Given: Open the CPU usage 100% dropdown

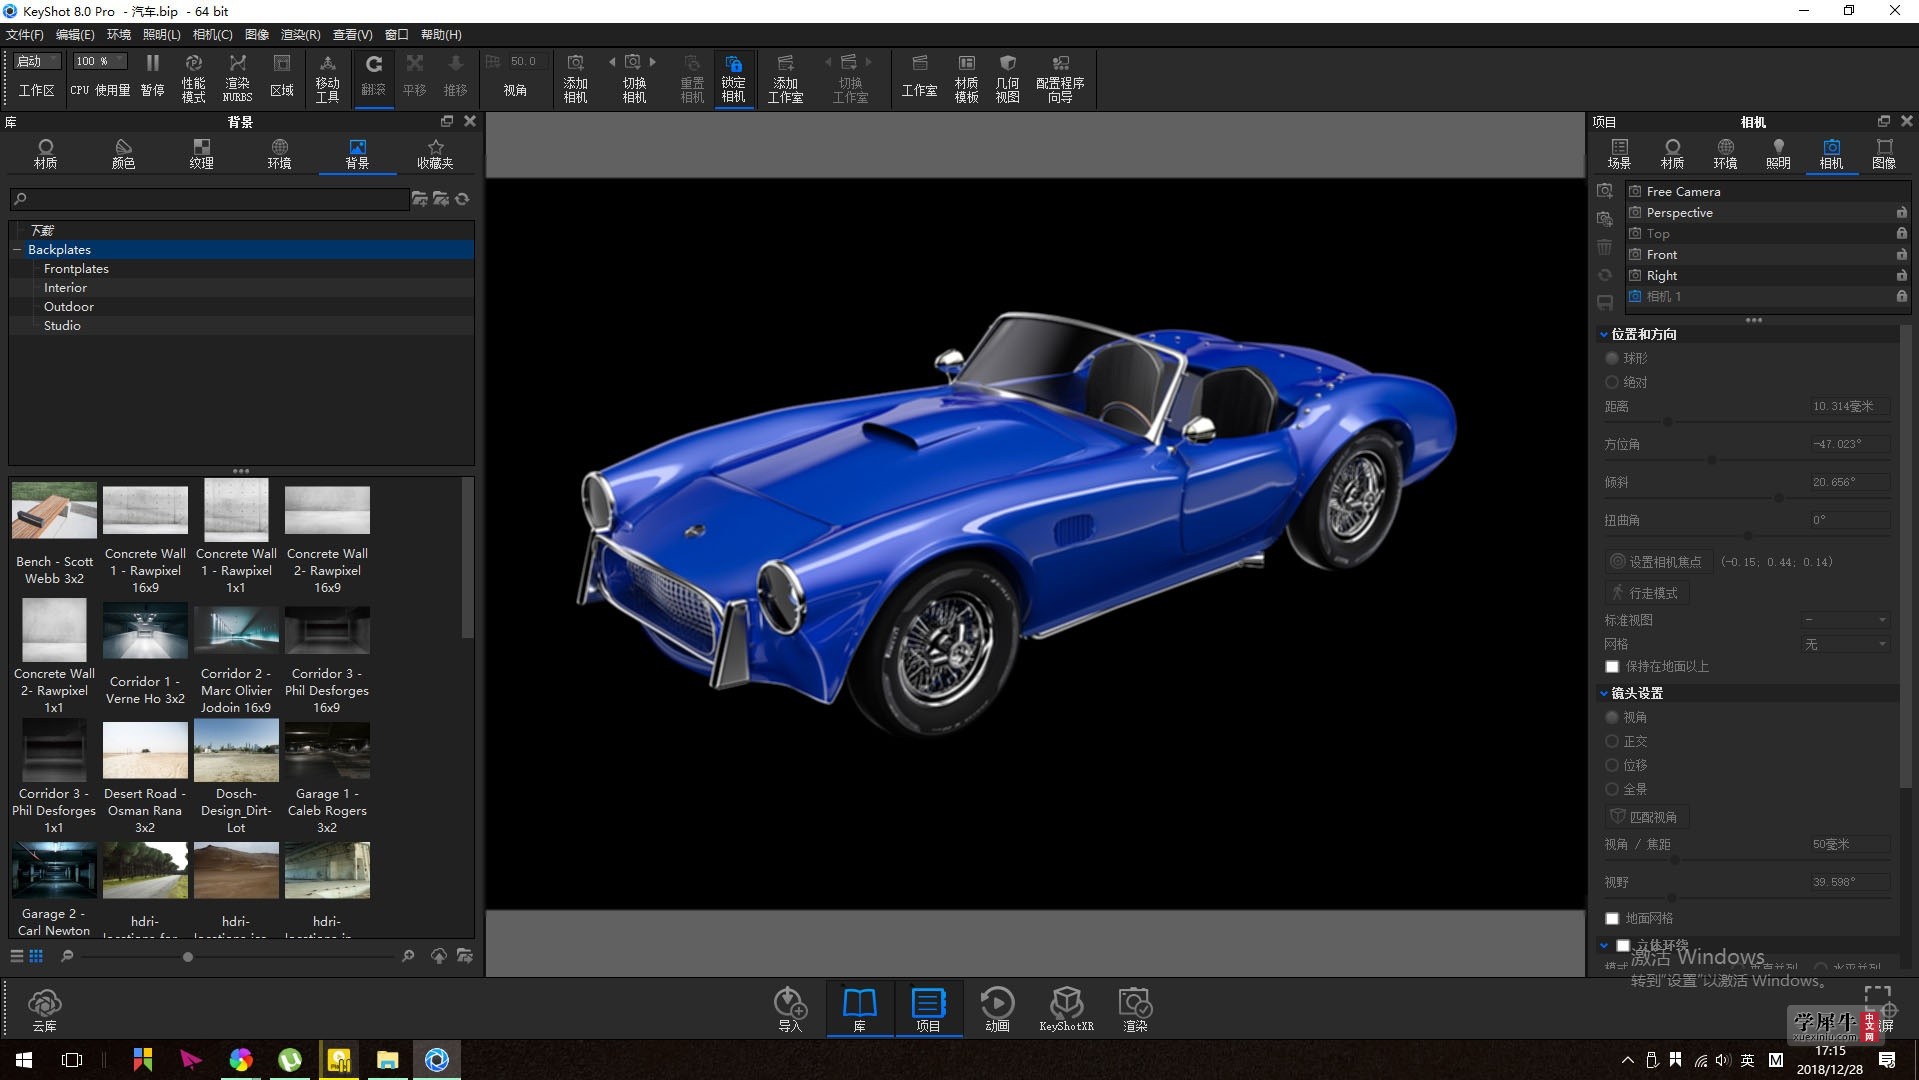Looking at the screenshot, I should point(99,61).
